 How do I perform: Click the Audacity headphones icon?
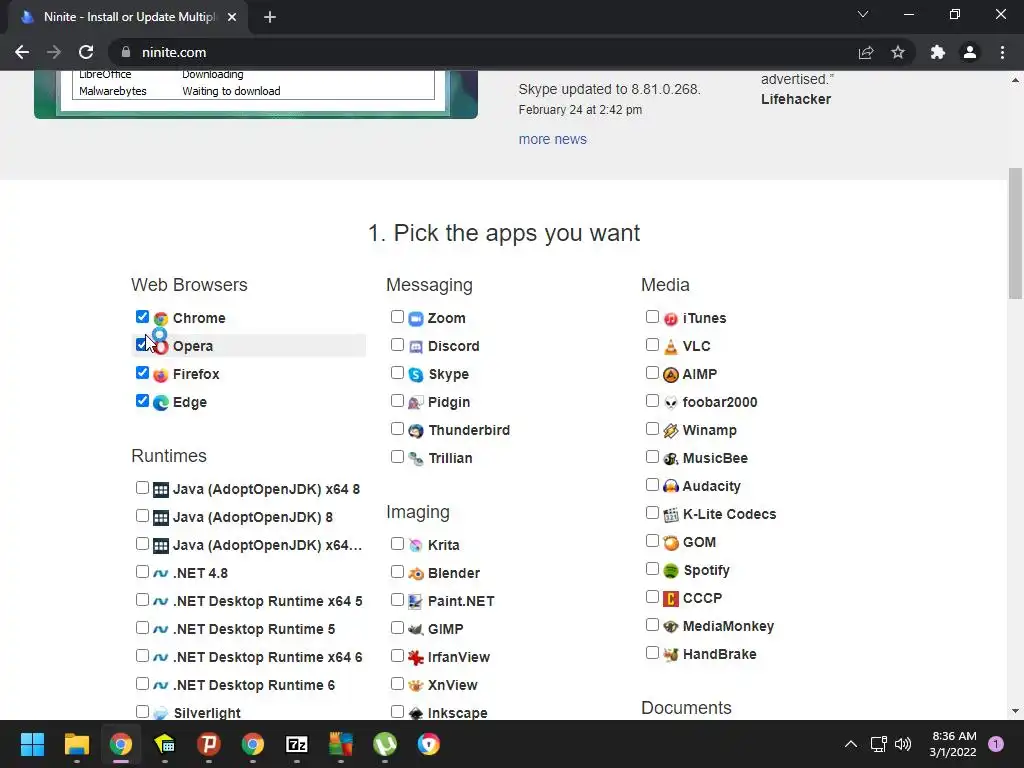click(x=671, y=487)
